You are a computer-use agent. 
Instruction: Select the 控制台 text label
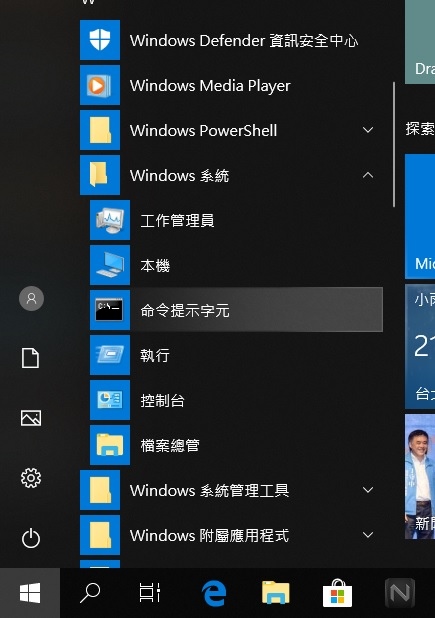pyautogui.click(x=163, y=400)
